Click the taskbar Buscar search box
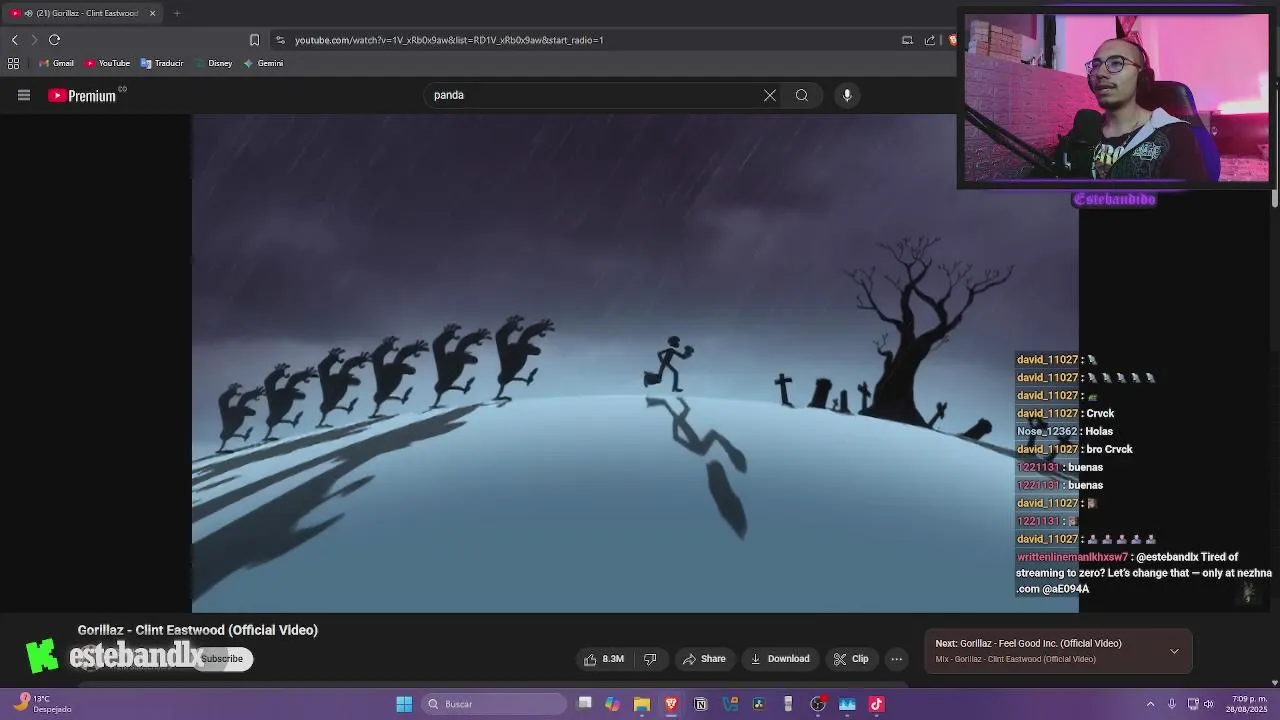This screenshot has height=720, width=1280. (x=494, y=704)
